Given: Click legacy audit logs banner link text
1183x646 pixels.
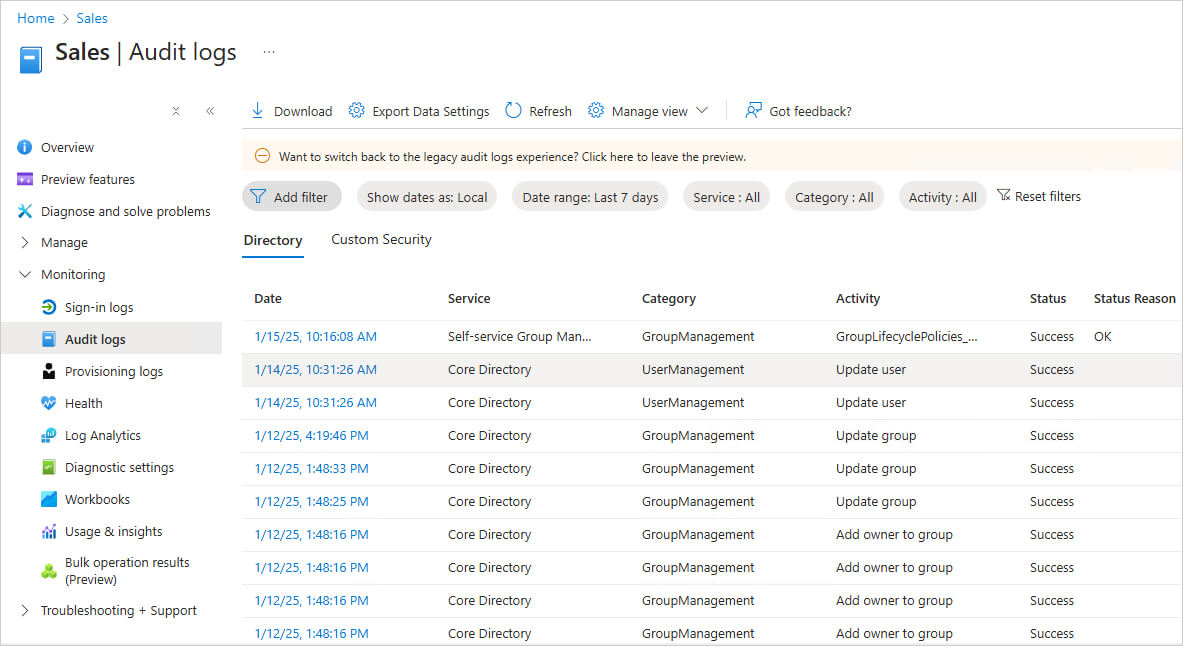Looking at the screenshot, I should 512,157.
